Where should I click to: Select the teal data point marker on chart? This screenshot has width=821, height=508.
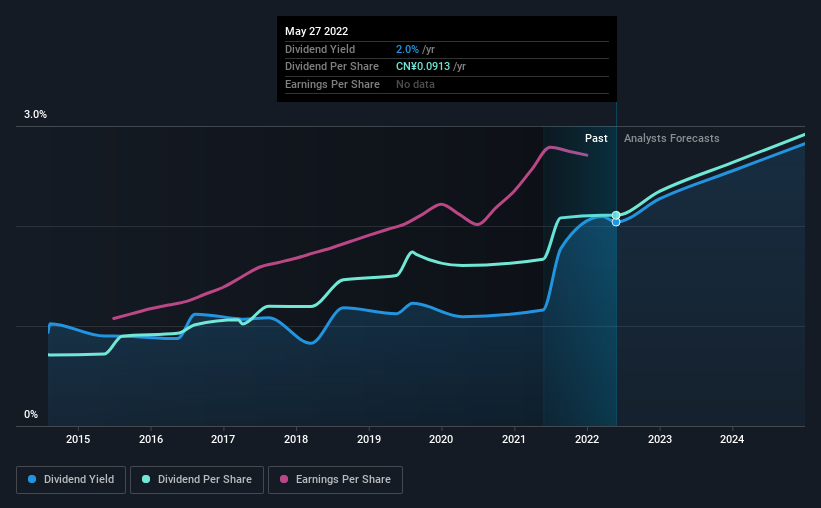[x=616, y=215]
